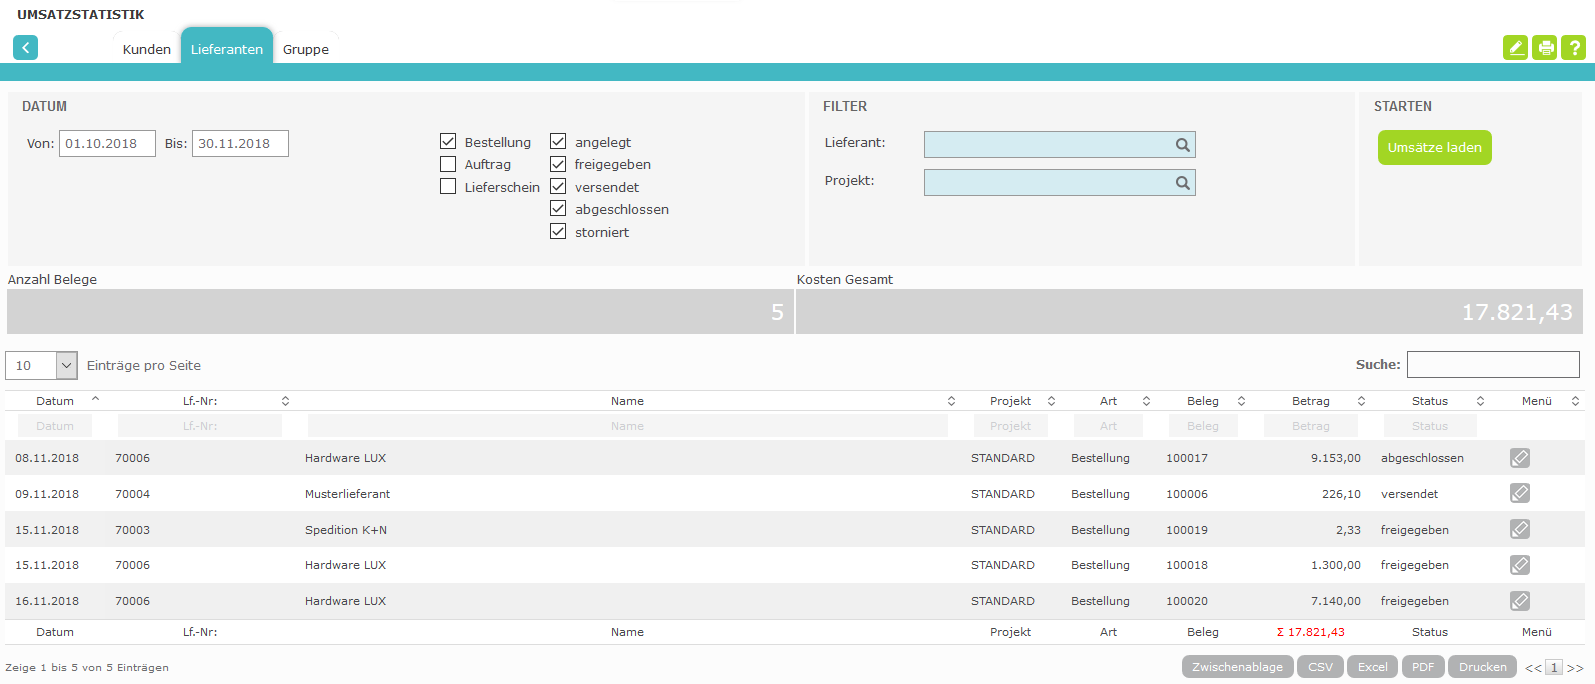Image resolution: width=1595 pixels, height=684 pixels.
Task: Open menu icon for Beleg 100017 row
Action: (x=1520, y=458)
